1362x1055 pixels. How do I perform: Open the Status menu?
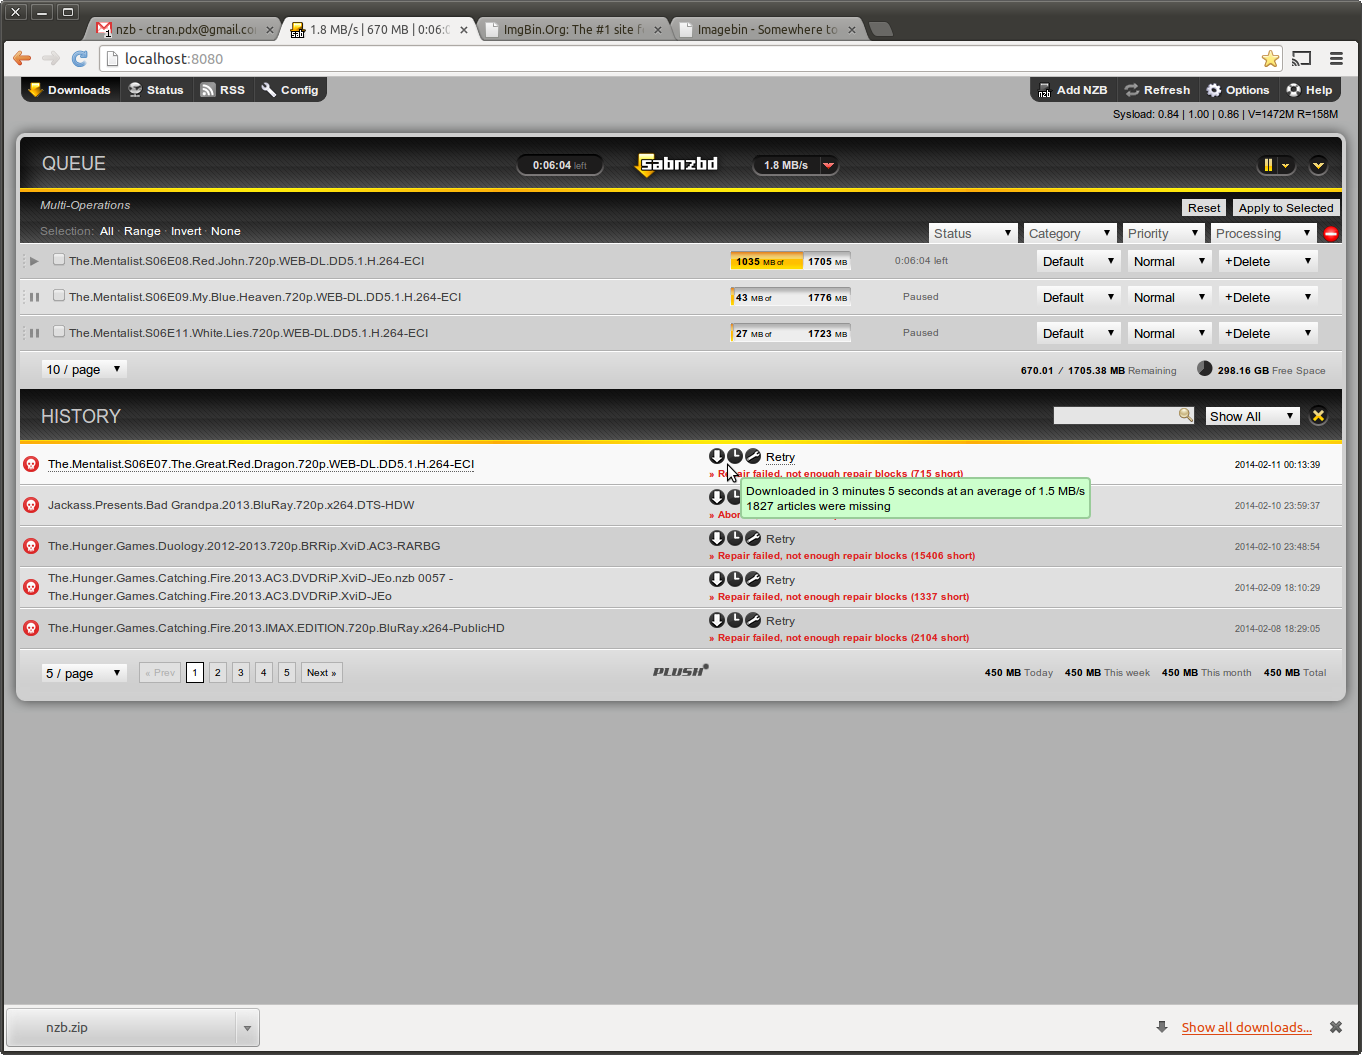pyautogui.click(x=156, y=90)
